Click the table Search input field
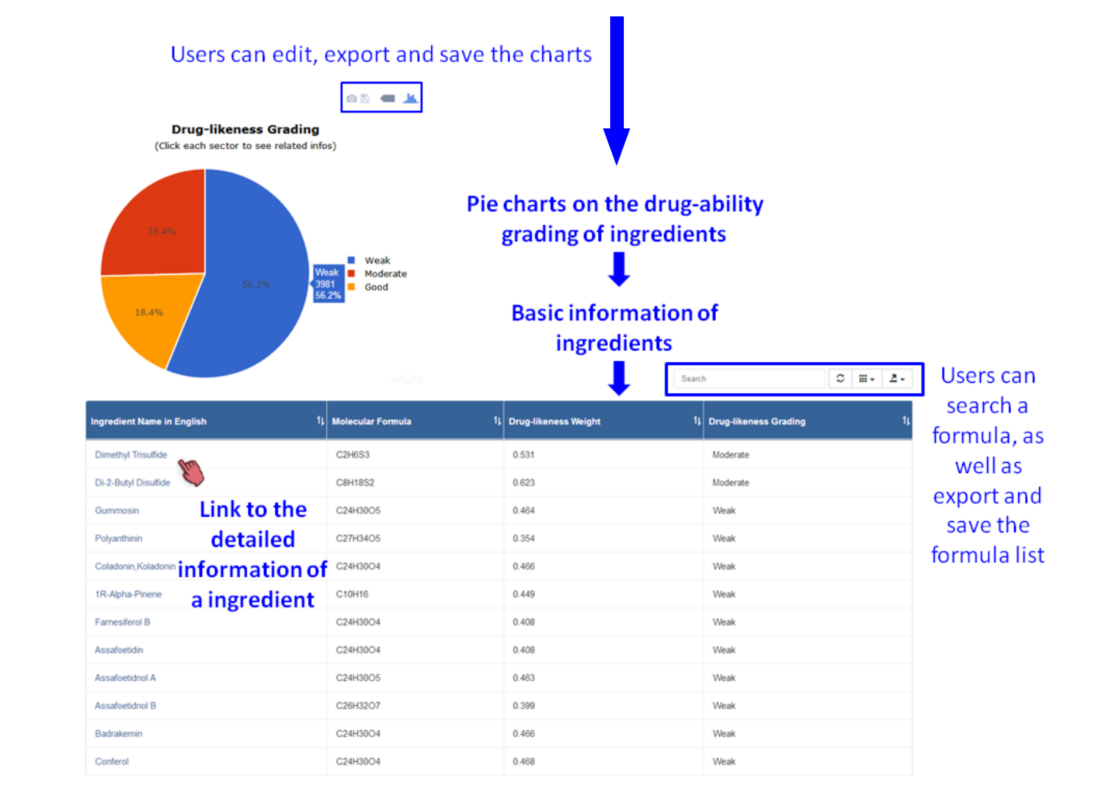This screenshot has height=796, width=1111. 750,379
